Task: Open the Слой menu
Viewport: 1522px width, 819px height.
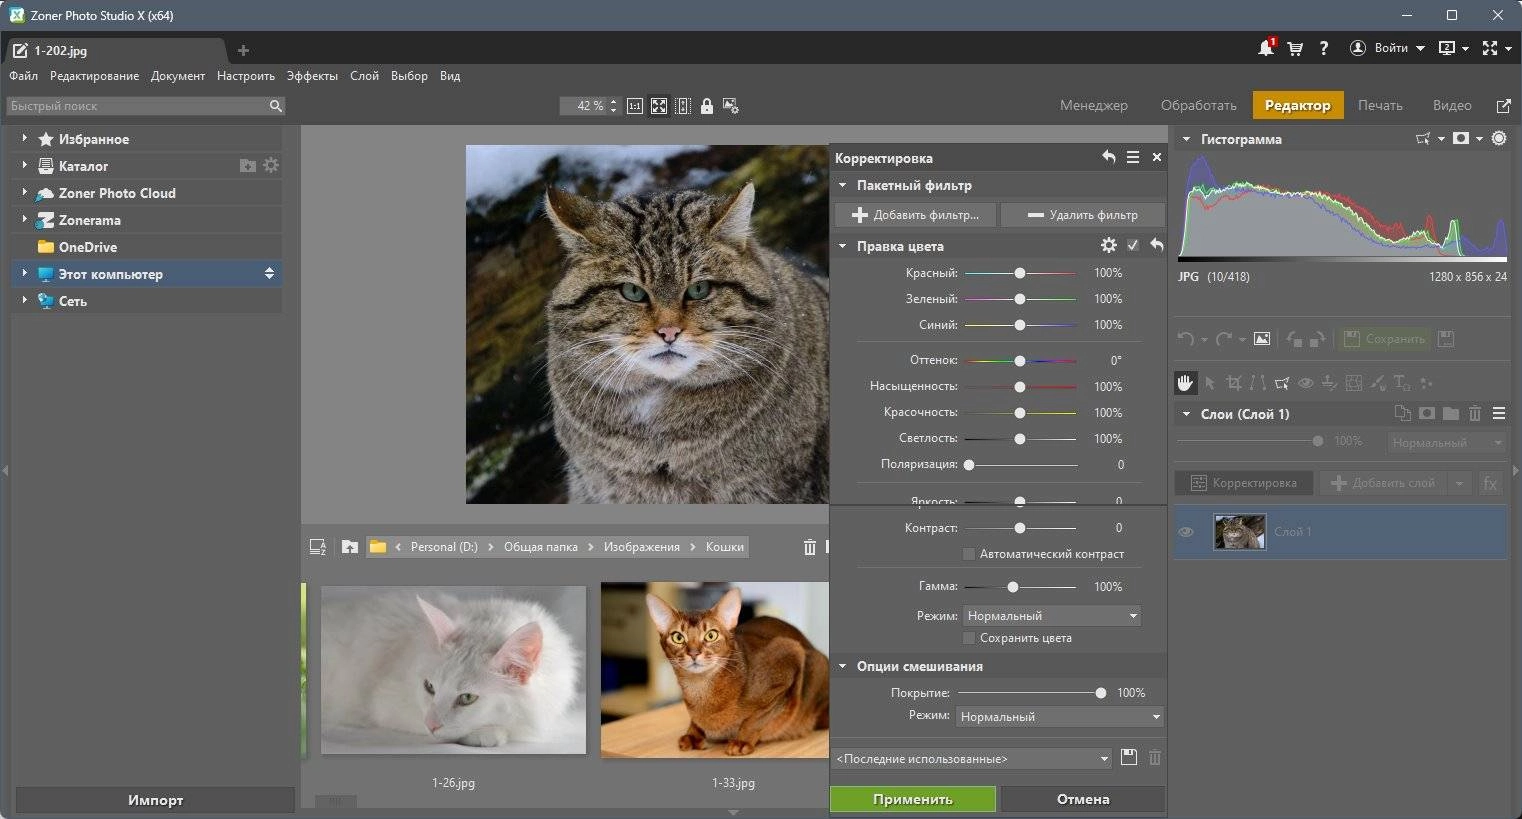Action: click(364, 76)
